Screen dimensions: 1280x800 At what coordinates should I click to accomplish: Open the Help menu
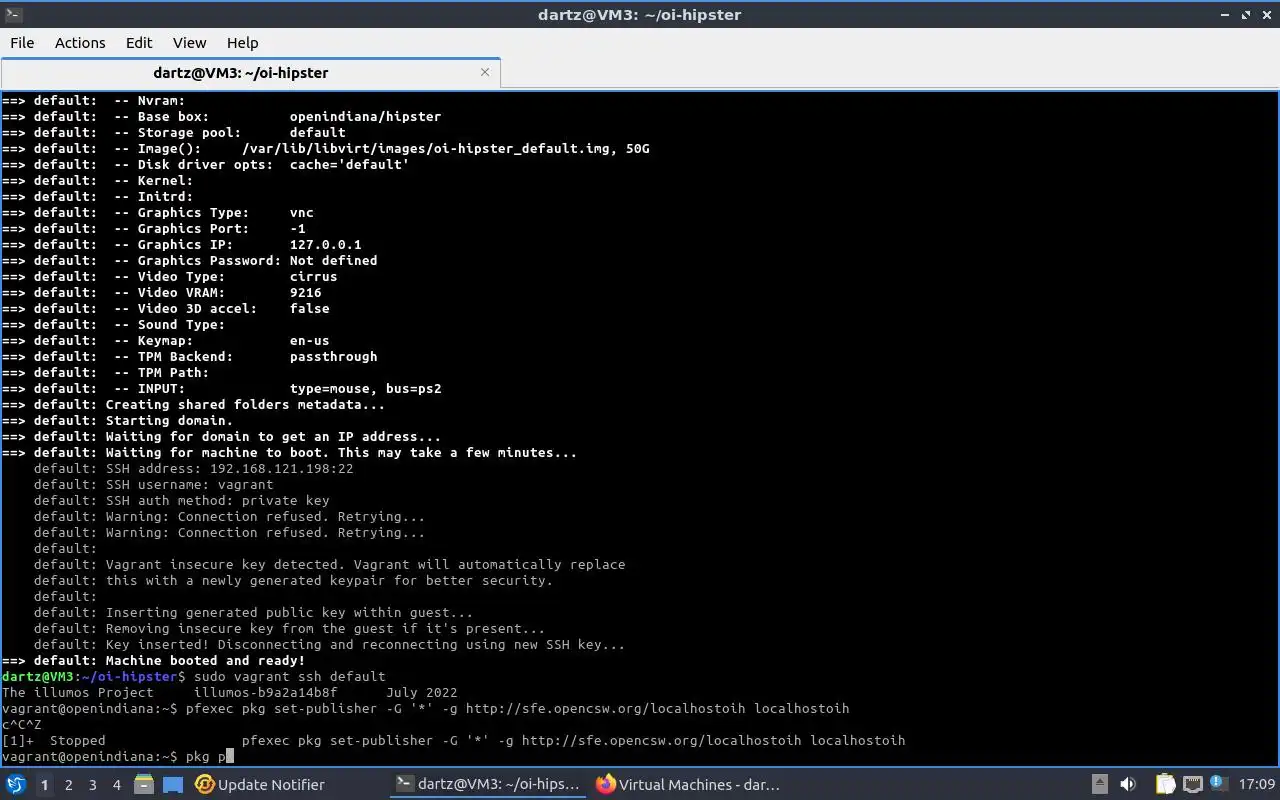(242, 43)
